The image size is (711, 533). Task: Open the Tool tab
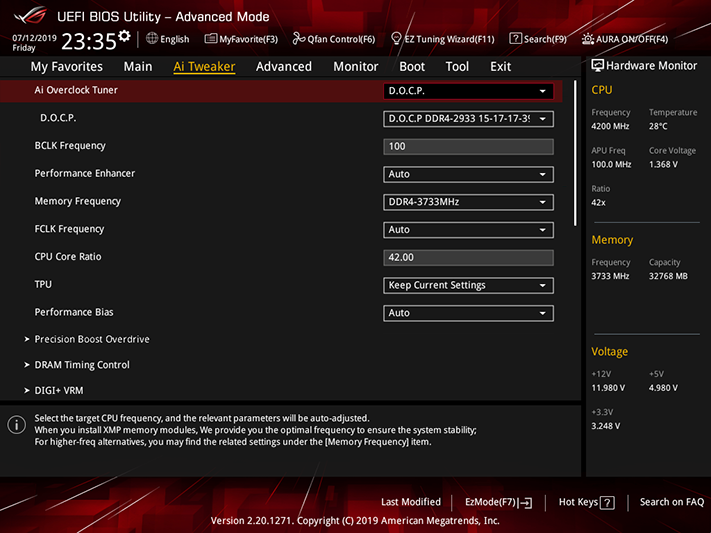coord(457,67)
